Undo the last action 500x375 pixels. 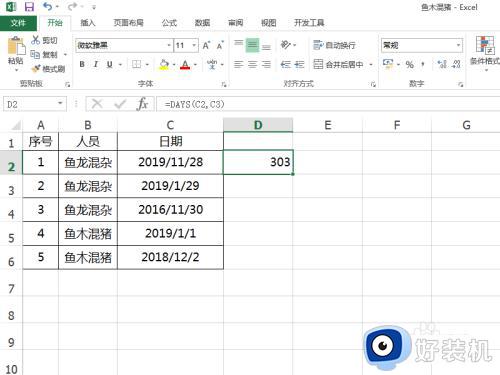pos(47,6)
